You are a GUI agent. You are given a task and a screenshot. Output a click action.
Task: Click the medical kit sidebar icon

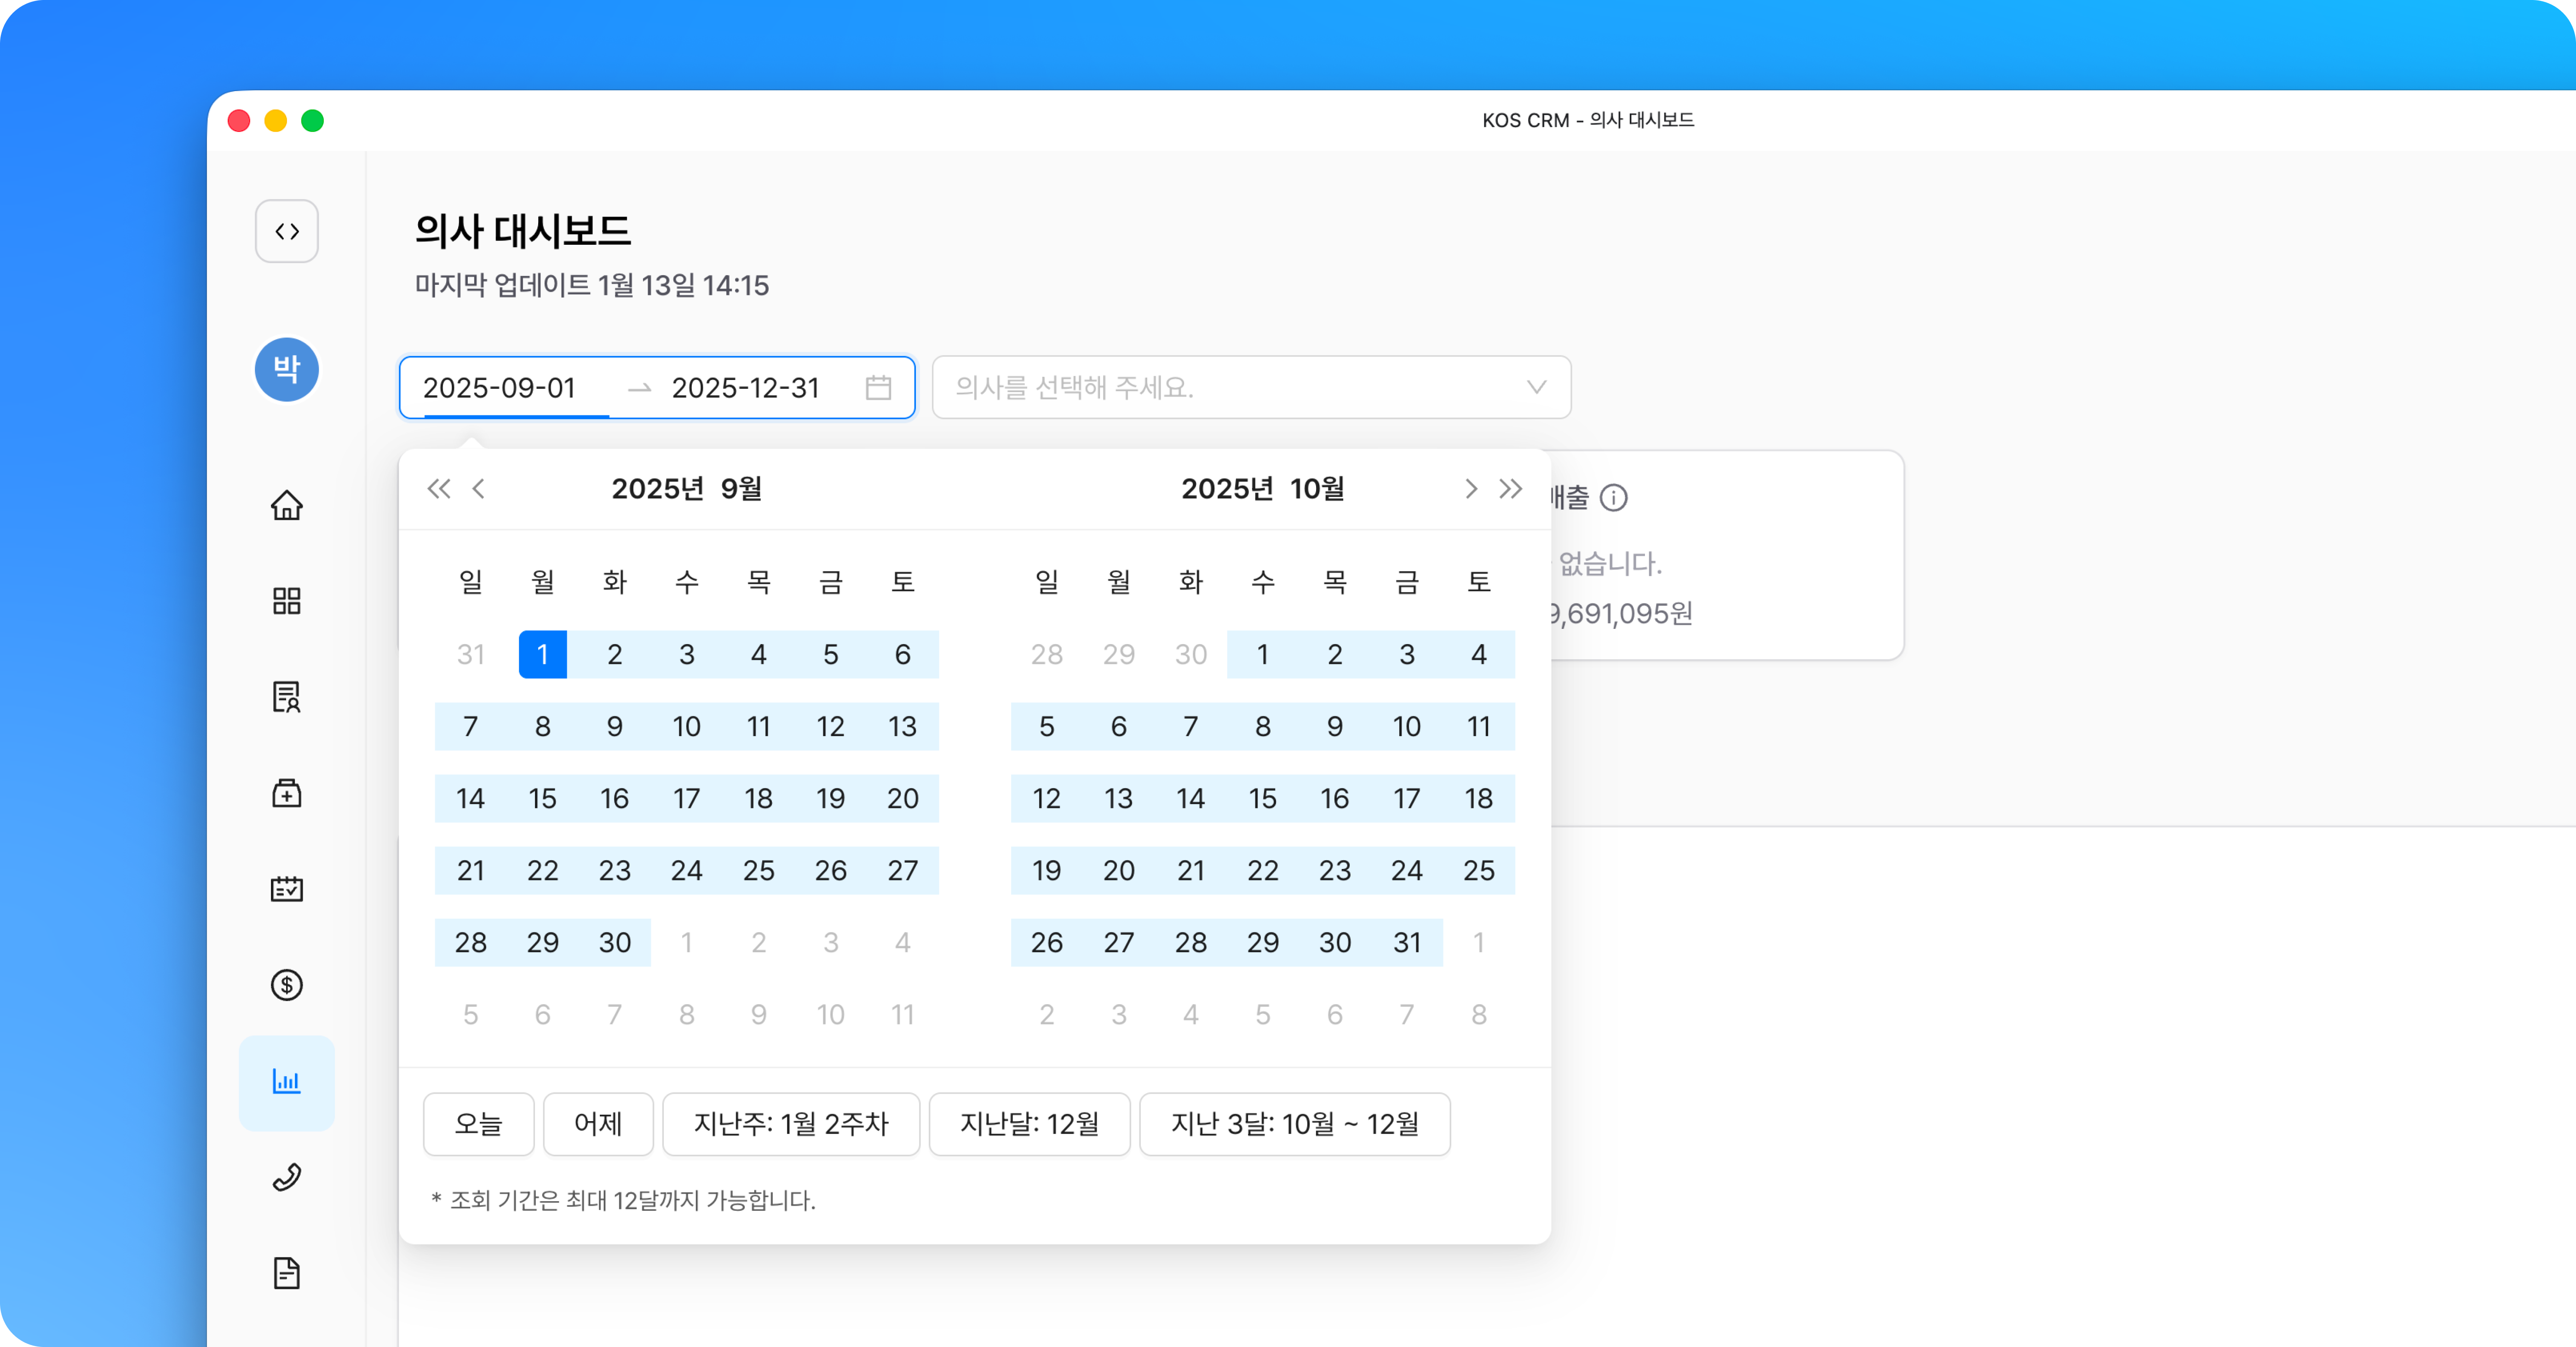tap(286, 793)
